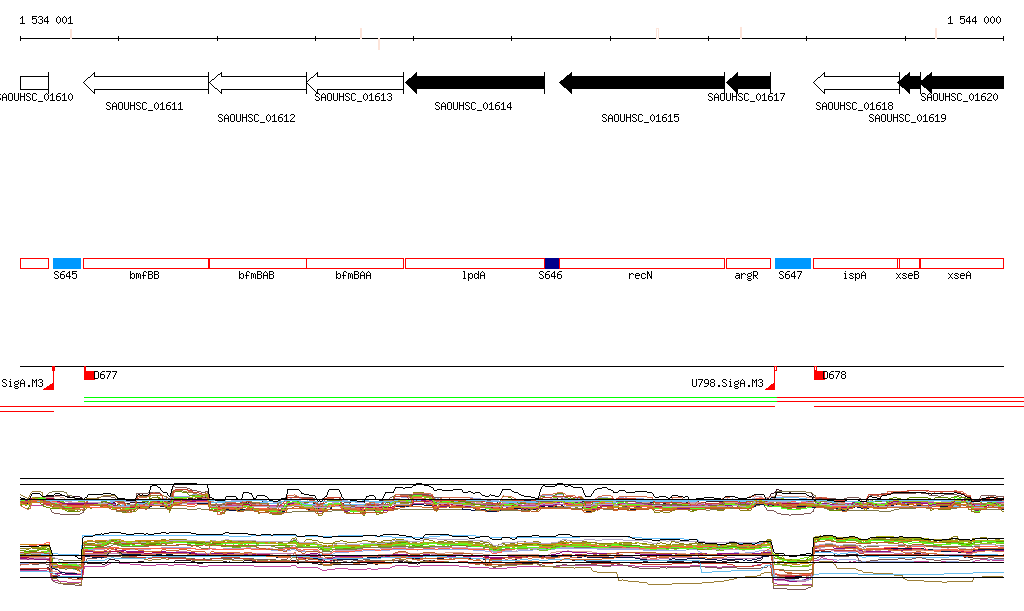Image resolution: width=1024 pixels, height=611 pixels.
Task: Click the blue S645 segment
Action: pyautogui.click(x=67, y=264)
